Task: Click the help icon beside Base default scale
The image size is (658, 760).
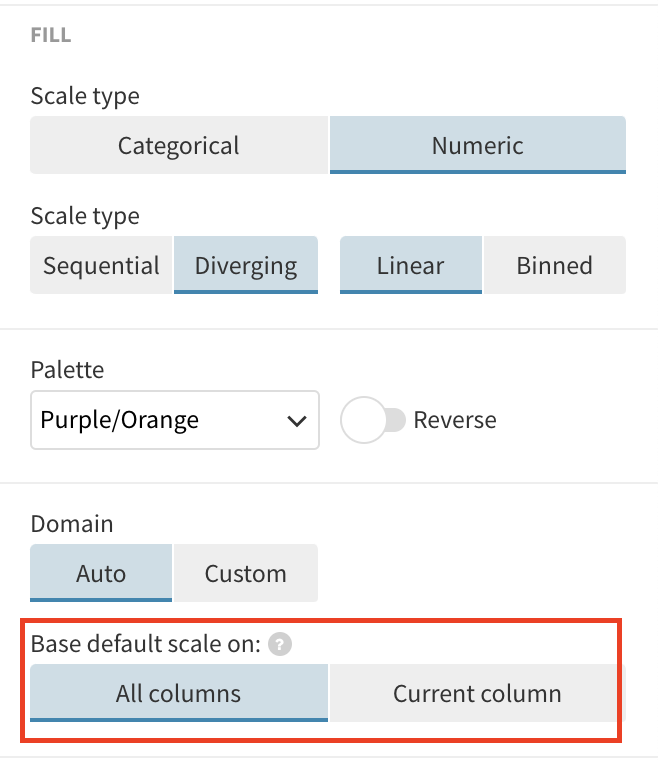Action: (281, 645)
